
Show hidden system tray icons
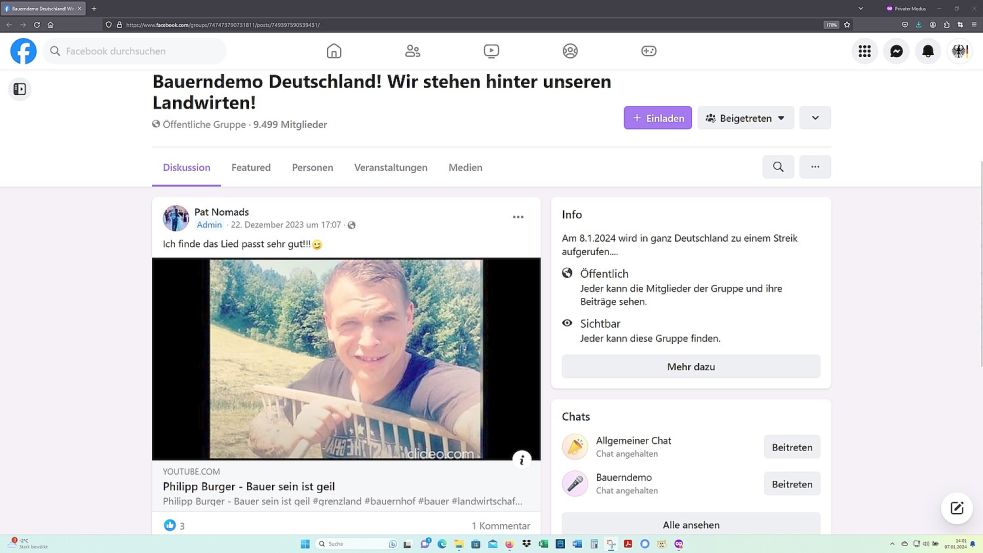tap(892, 544)
